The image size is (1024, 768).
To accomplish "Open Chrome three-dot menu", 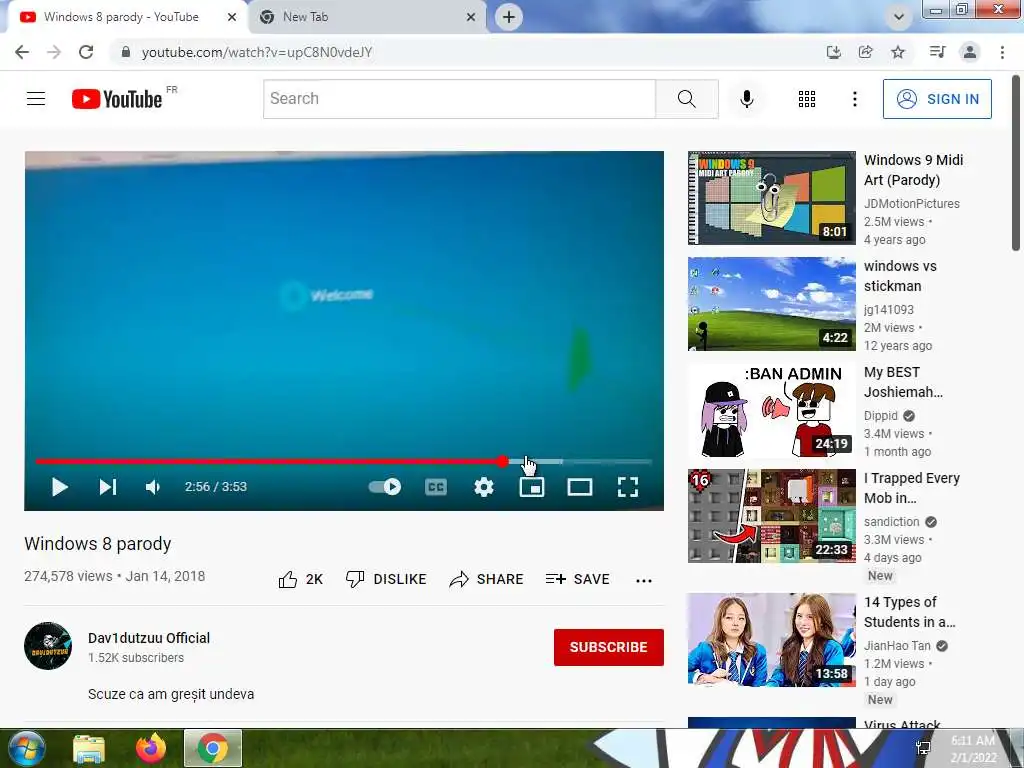I will (1002, 52).
